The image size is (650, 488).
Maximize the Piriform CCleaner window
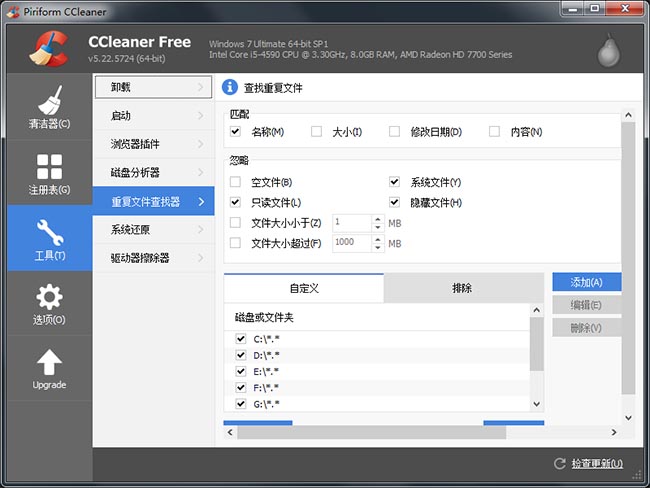(595, 9)
